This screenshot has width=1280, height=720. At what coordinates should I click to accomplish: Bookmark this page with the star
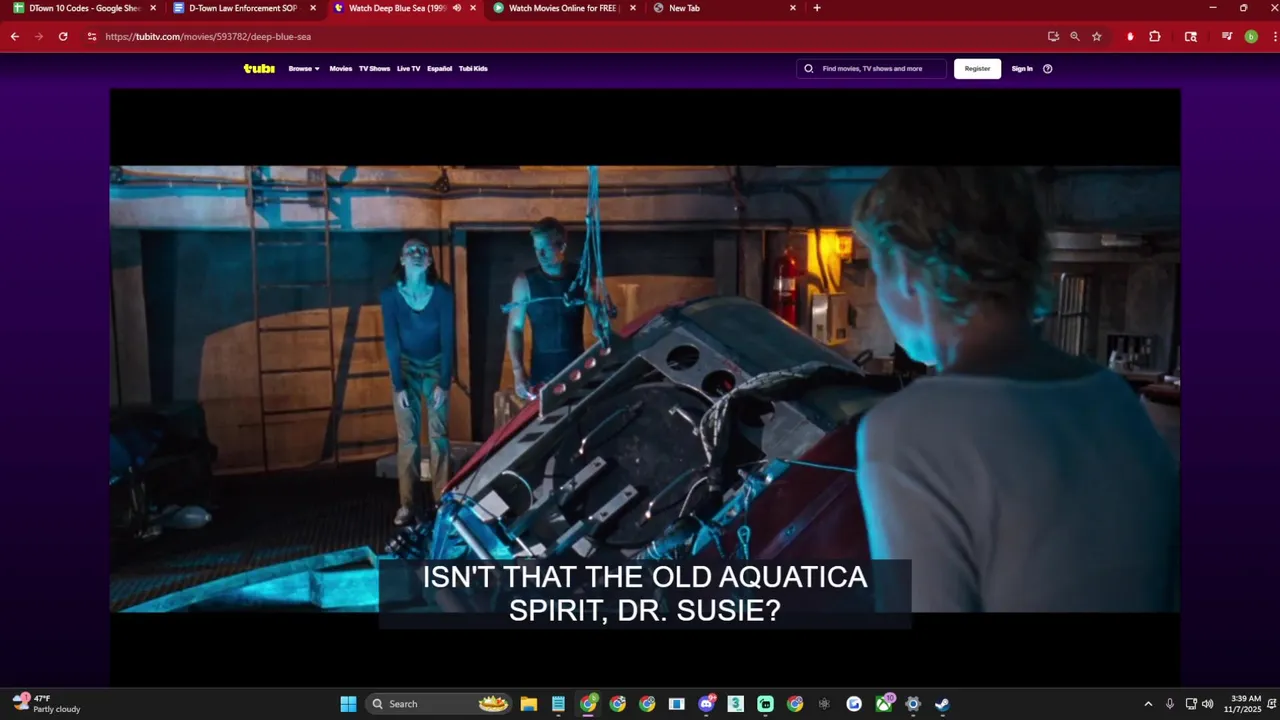1097,36
